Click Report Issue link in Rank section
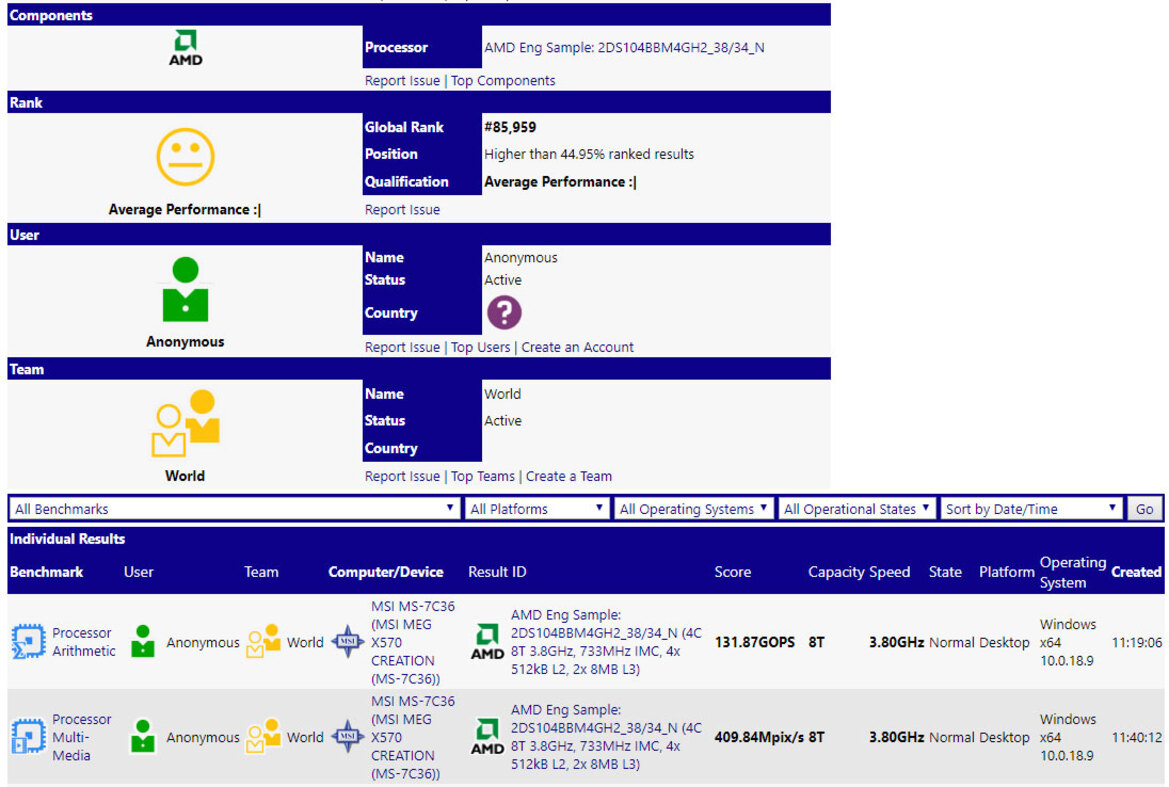 (x=402, y=210)
